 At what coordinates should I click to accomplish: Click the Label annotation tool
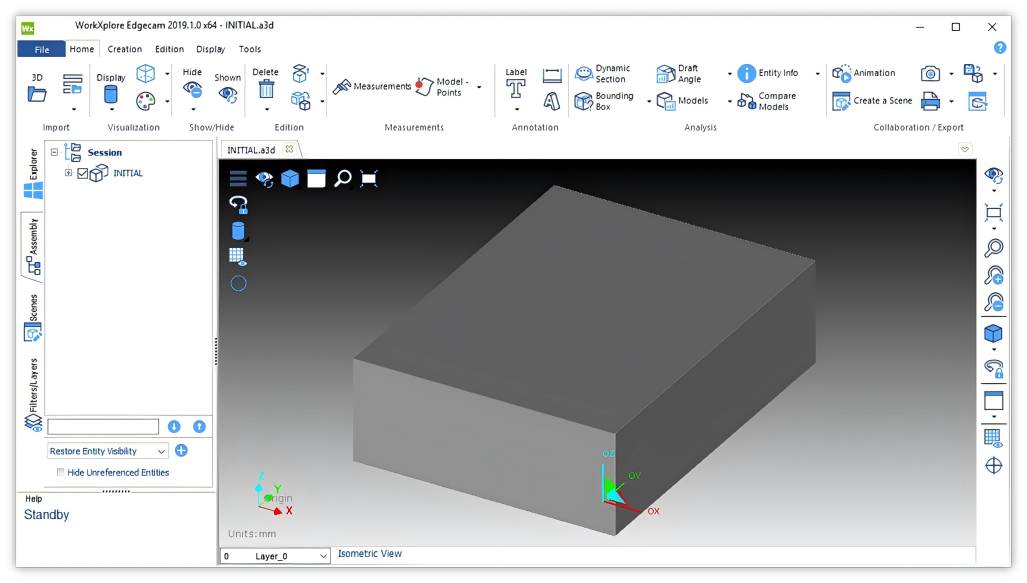pyautogui.click(x=515, y=83)
